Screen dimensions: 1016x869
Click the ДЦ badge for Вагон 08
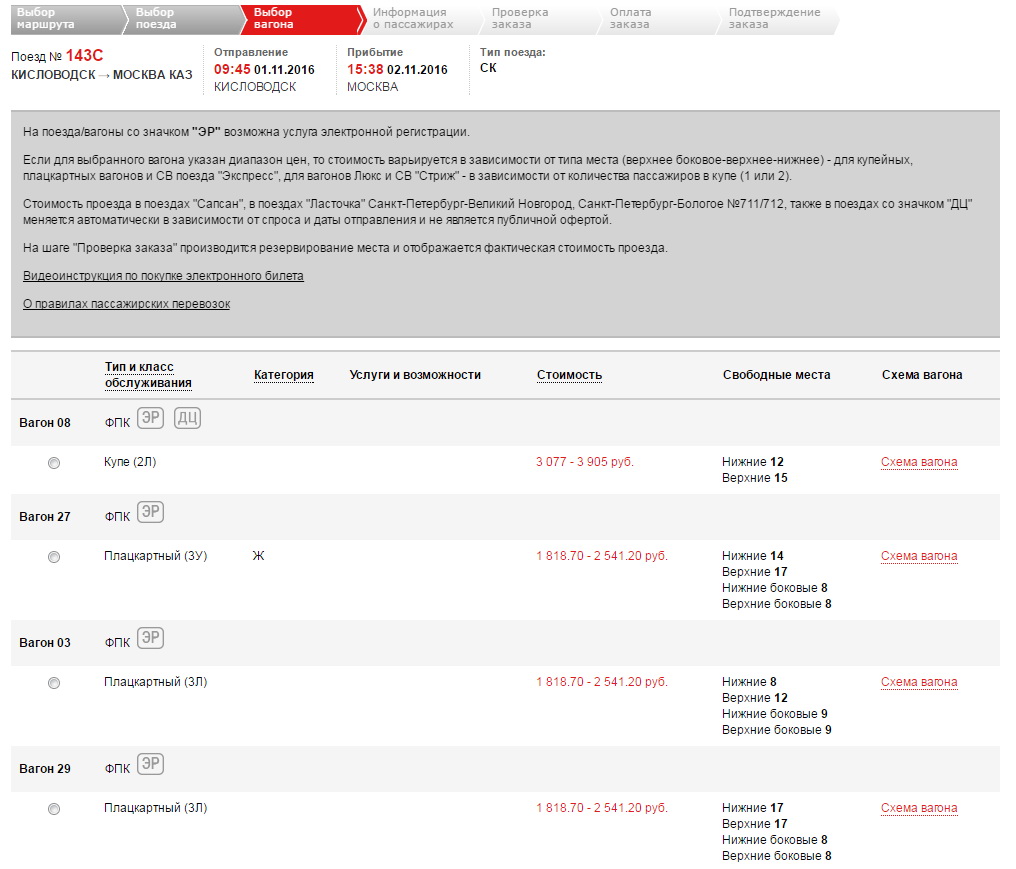point(187,418)
